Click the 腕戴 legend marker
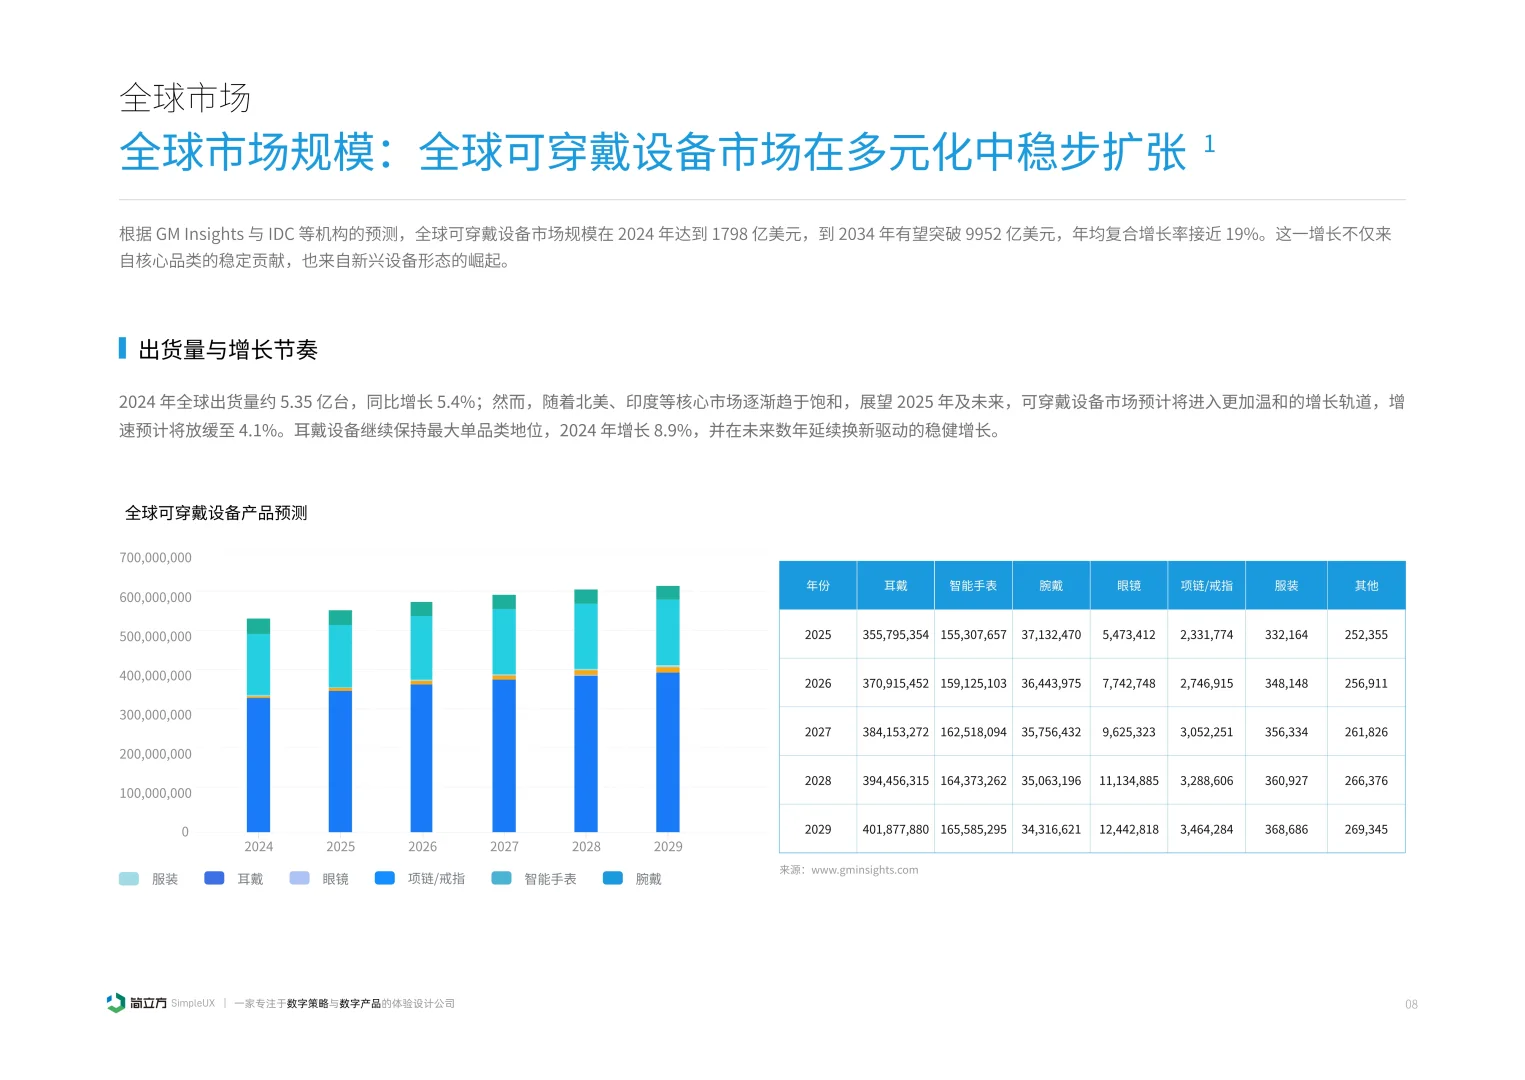 [x=613, y=877]
